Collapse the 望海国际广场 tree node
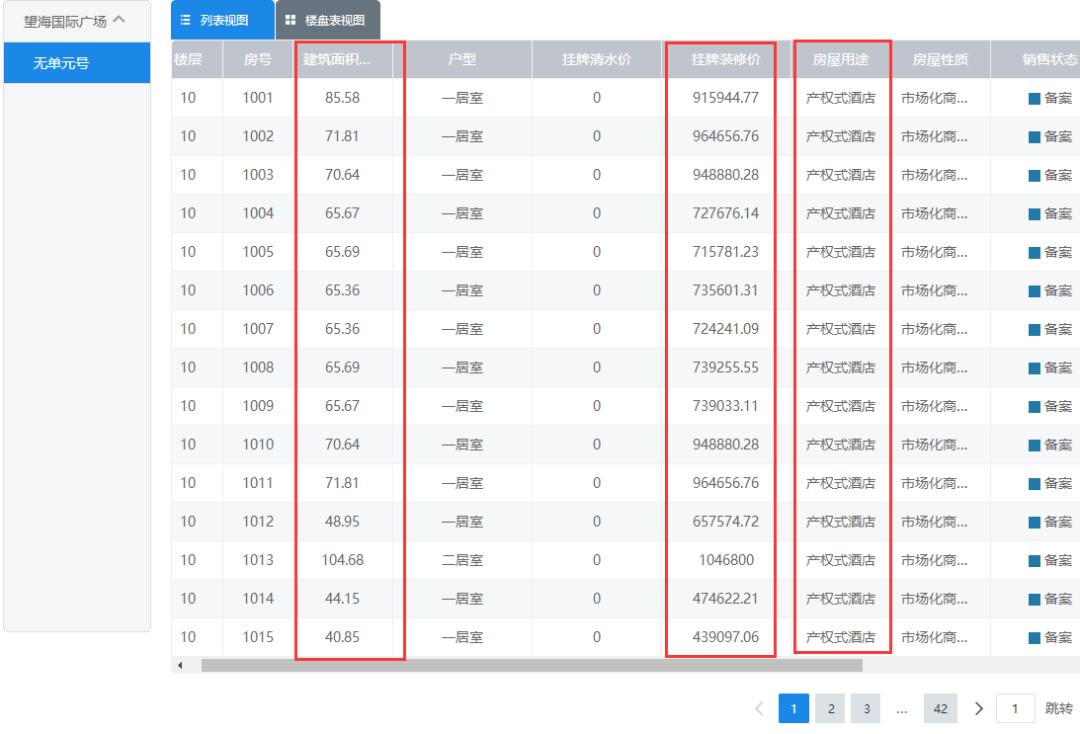 [119, 20]
